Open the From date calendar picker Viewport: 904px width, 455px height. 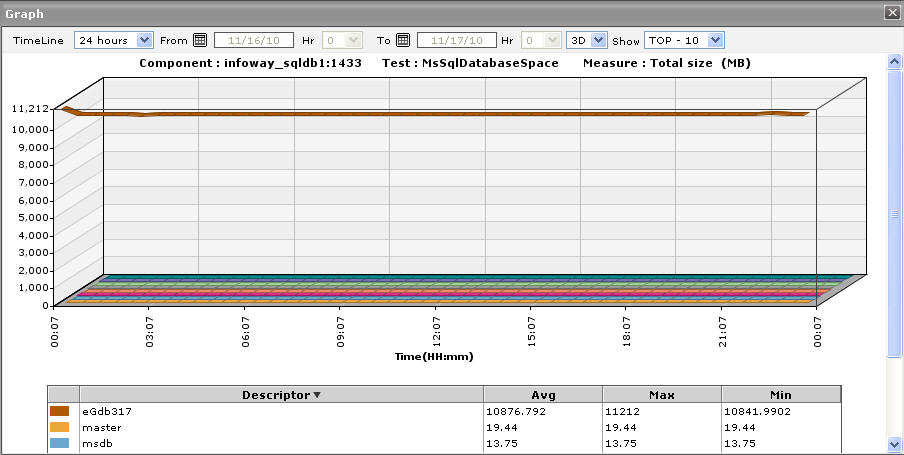[200, 40]
